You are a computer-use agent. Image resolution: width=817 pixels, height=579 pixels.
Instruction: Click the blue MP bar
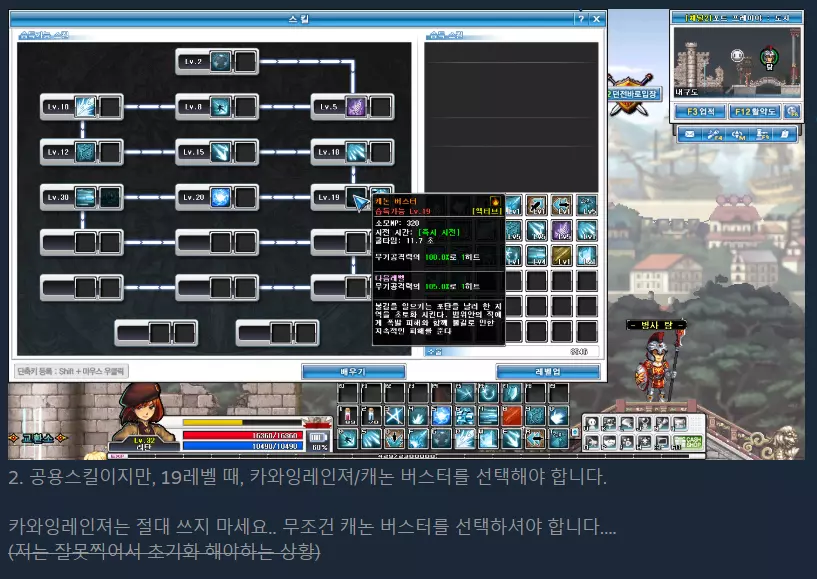[x=243, y=446]
